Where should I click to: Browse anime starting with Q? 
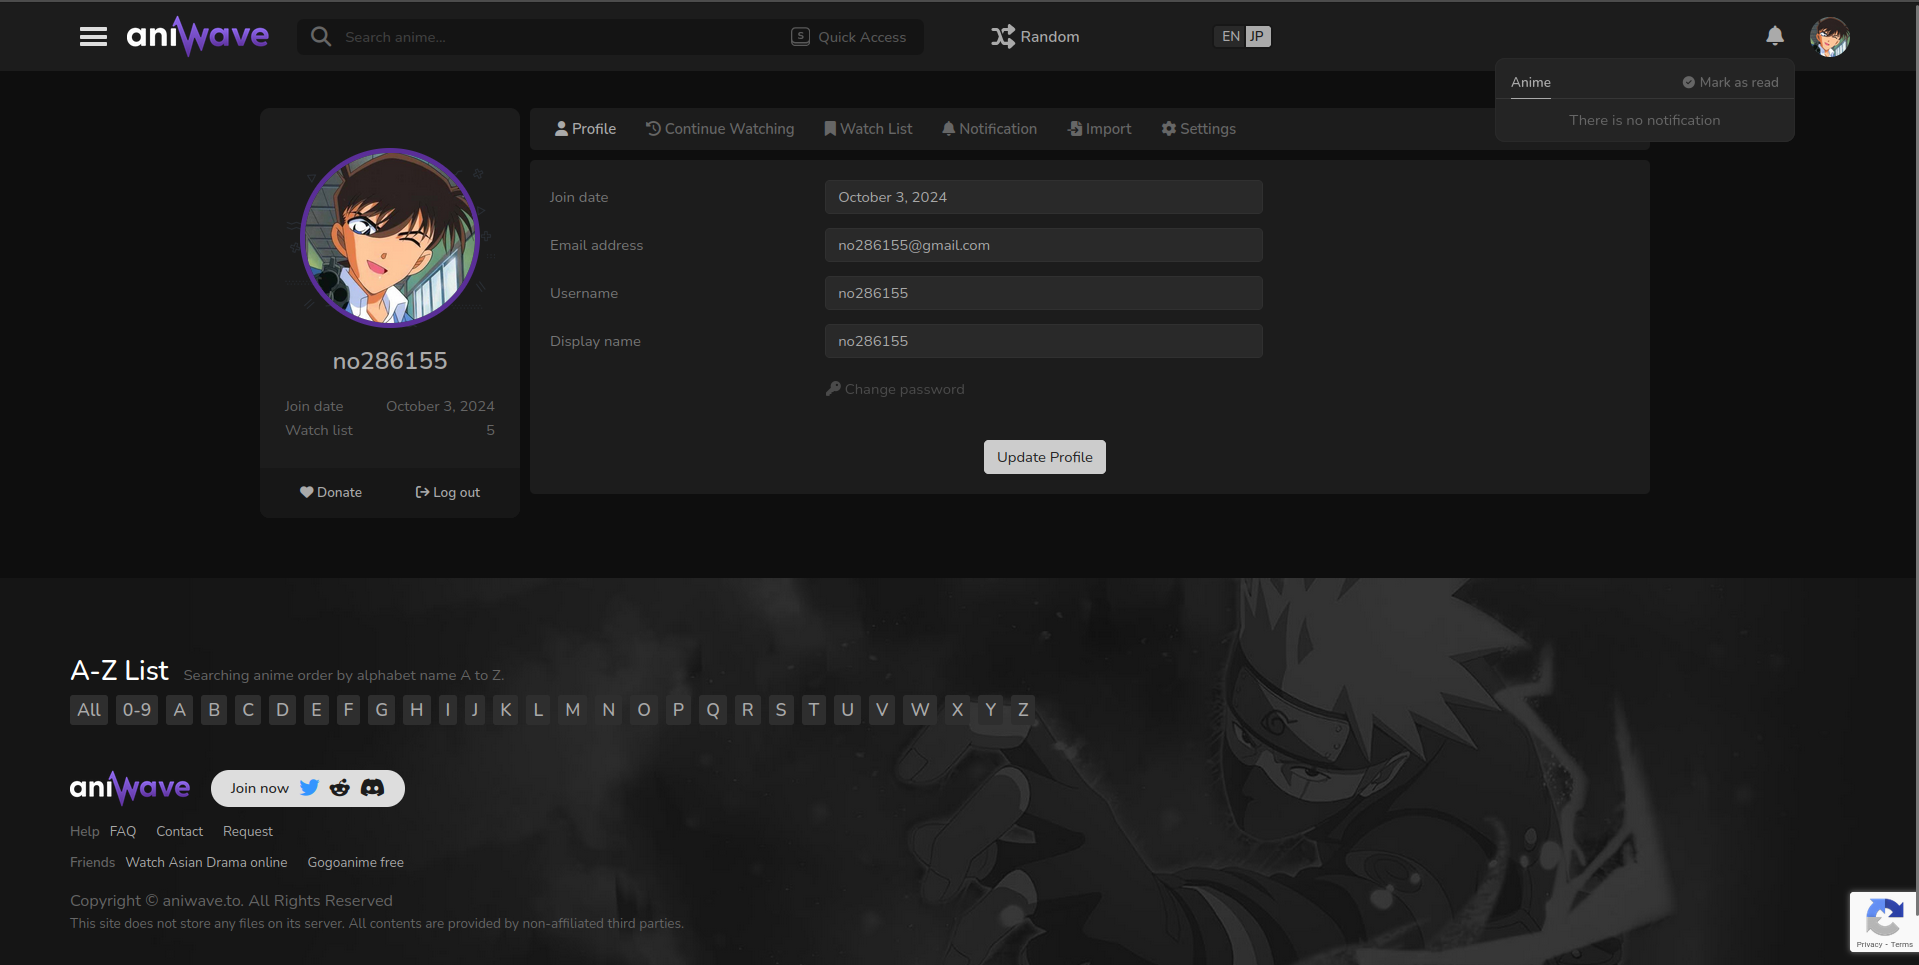click(x=713, y=710)
